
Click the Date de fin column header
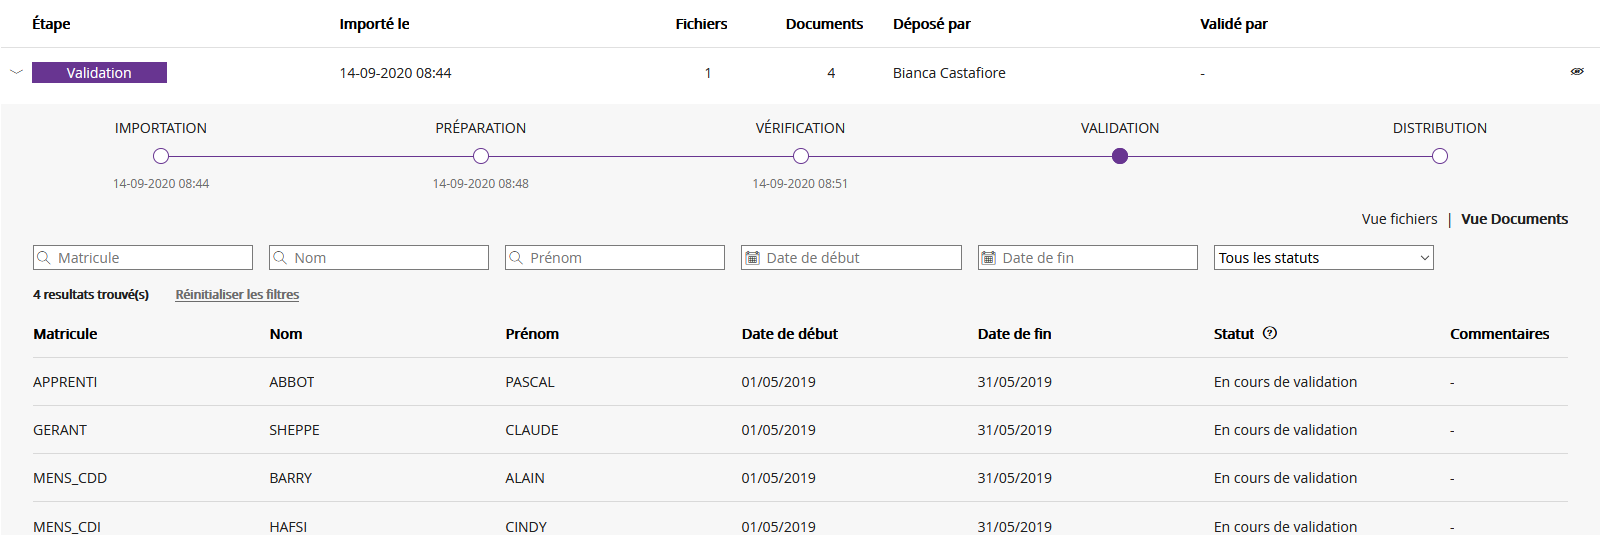(x=1015, y=334)
